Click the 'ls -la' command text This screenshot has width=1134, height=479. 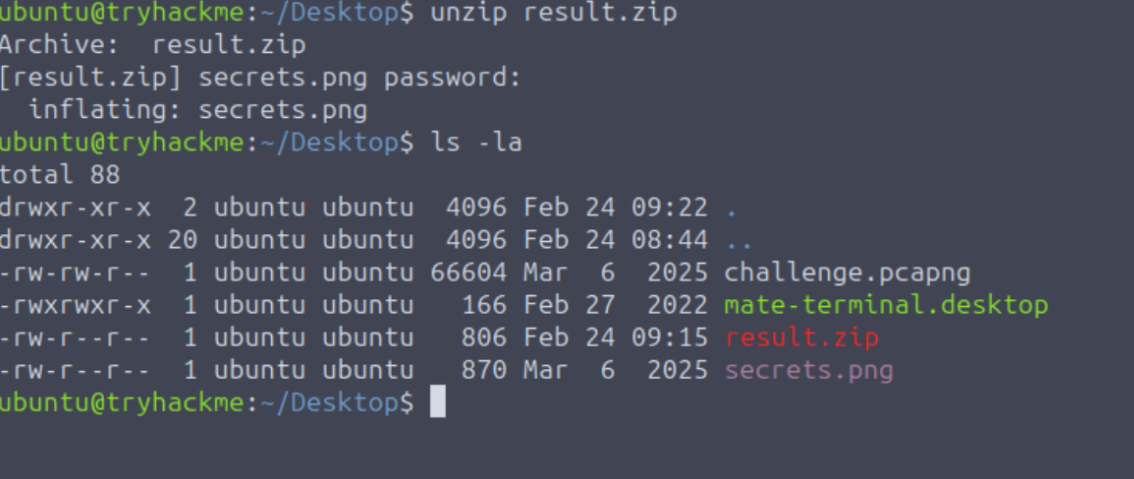[x=476, y=143]
